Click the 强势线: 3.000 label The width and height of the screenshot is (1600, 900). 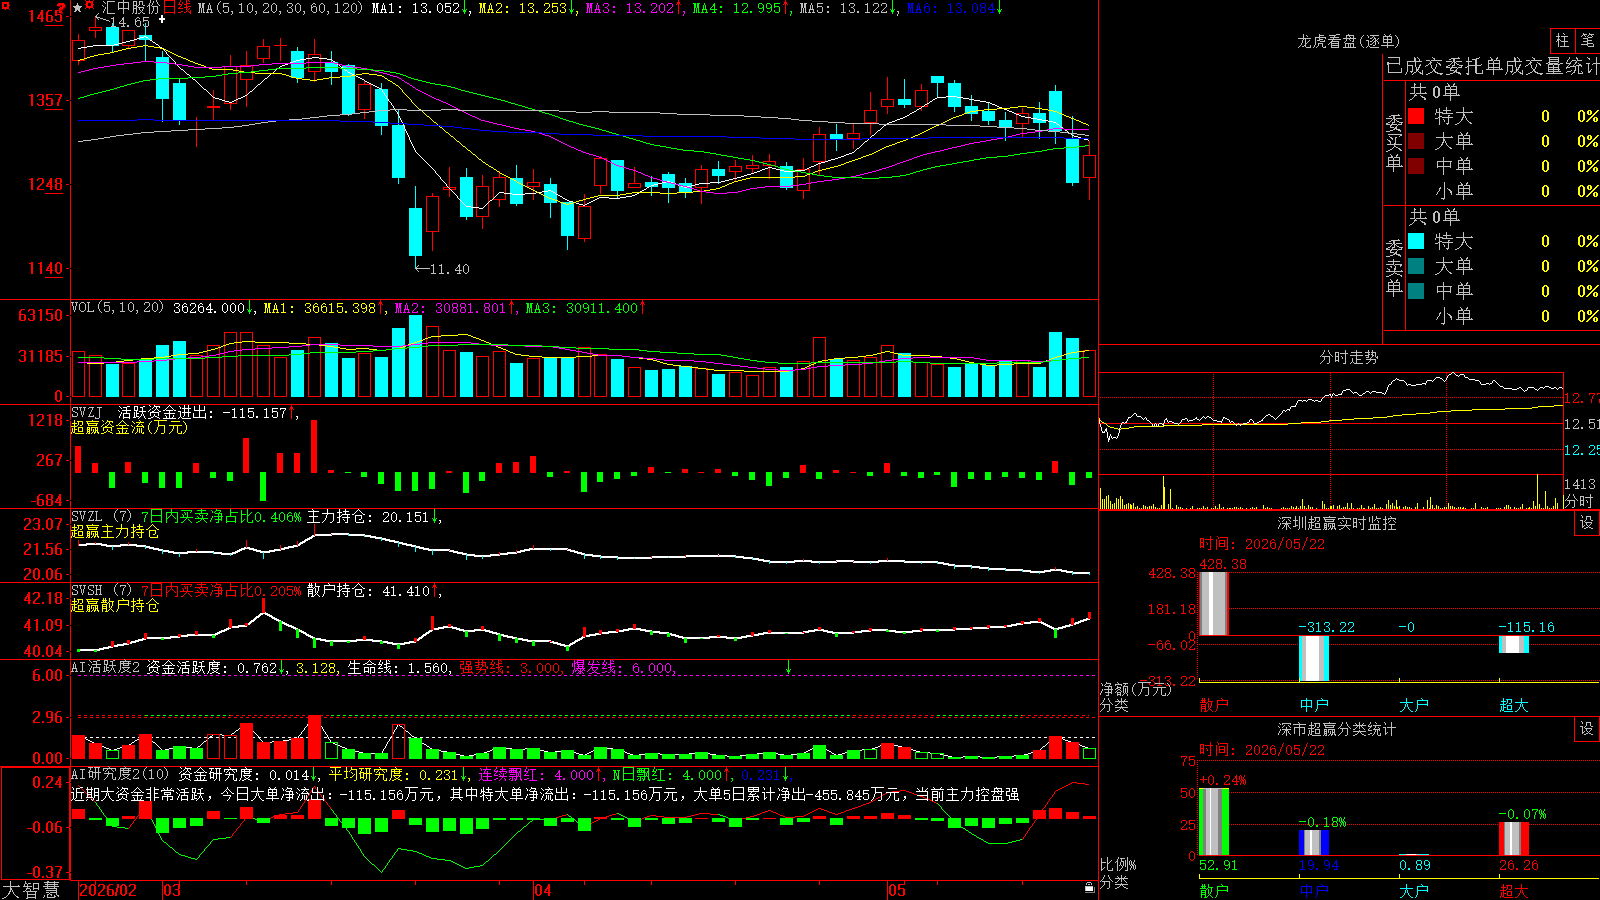tap(511, 668)
